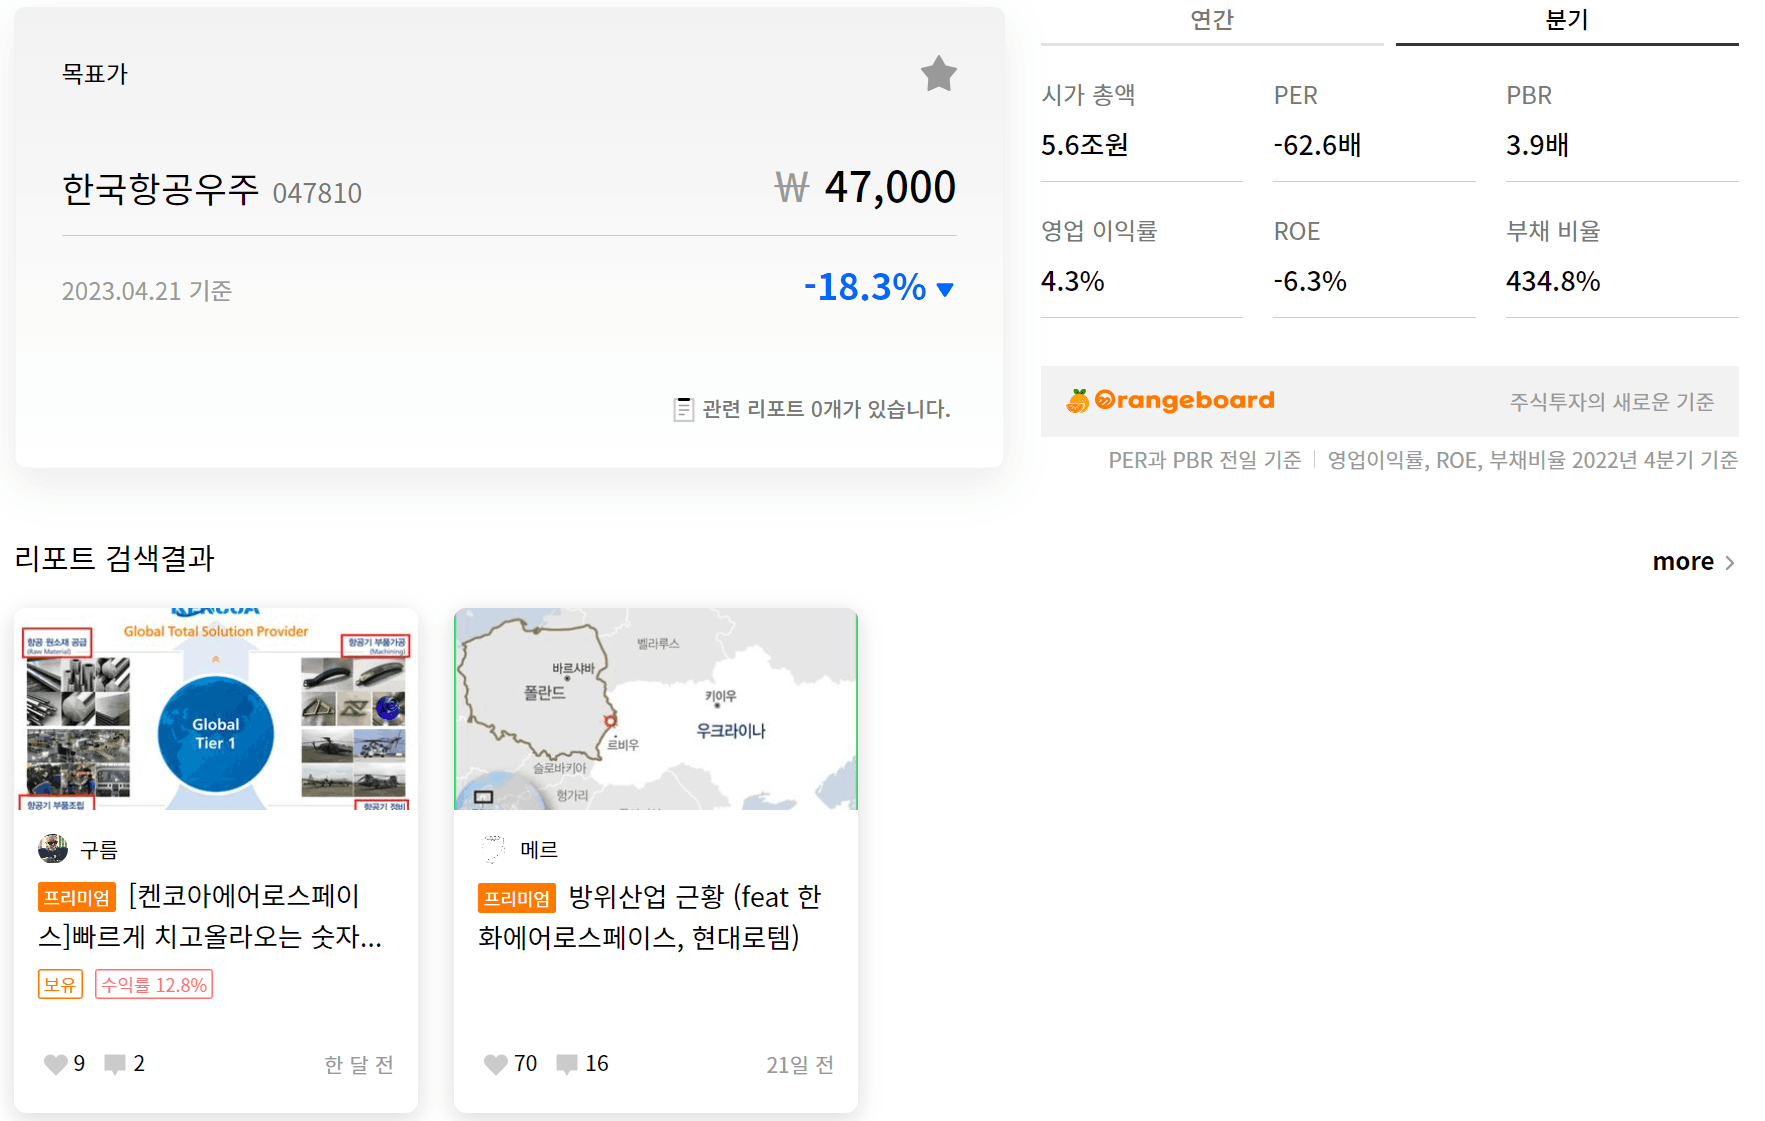Open Global Tier 1 thumbnail image
This screenshot has width=1765, height=1121.
[216, 709]
